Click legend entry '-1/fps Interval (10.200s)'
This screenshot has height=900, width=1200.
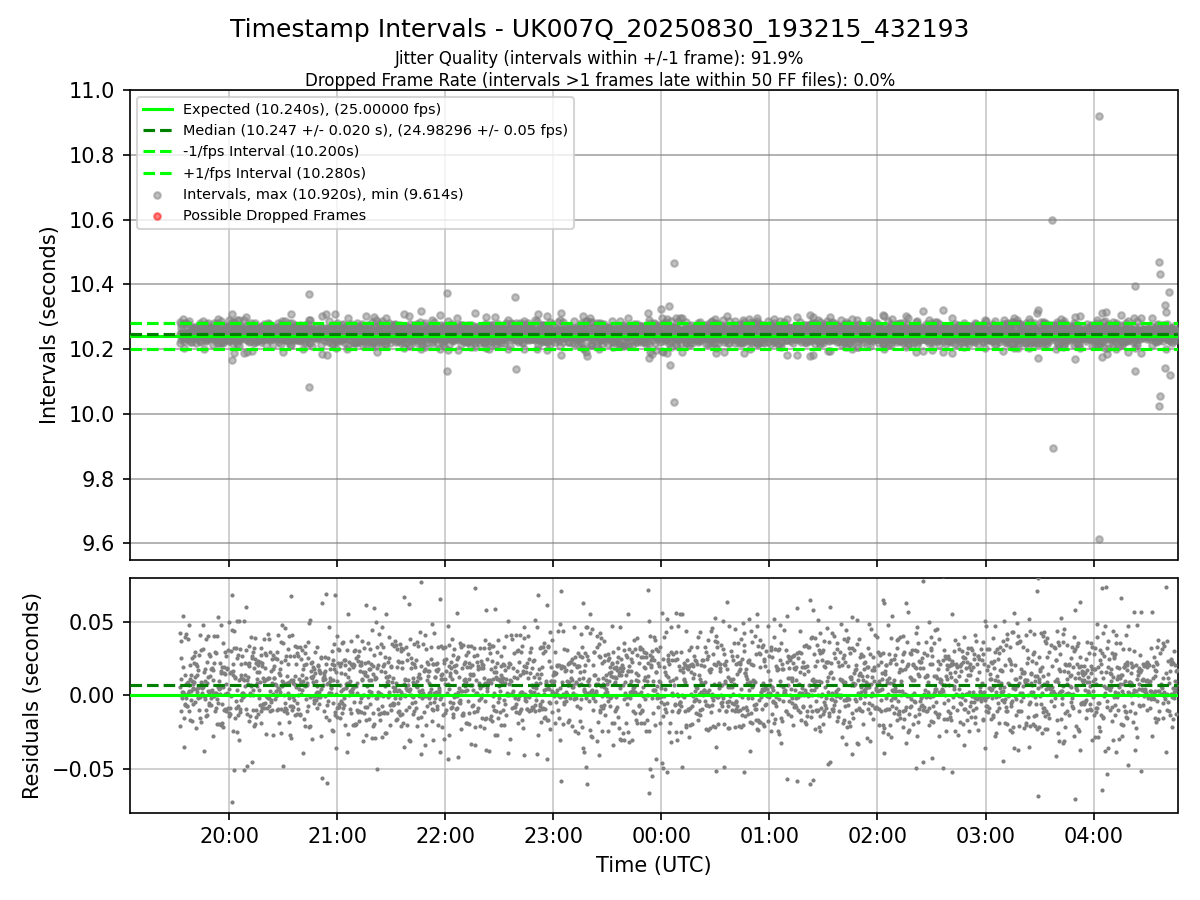coord(270,151)
